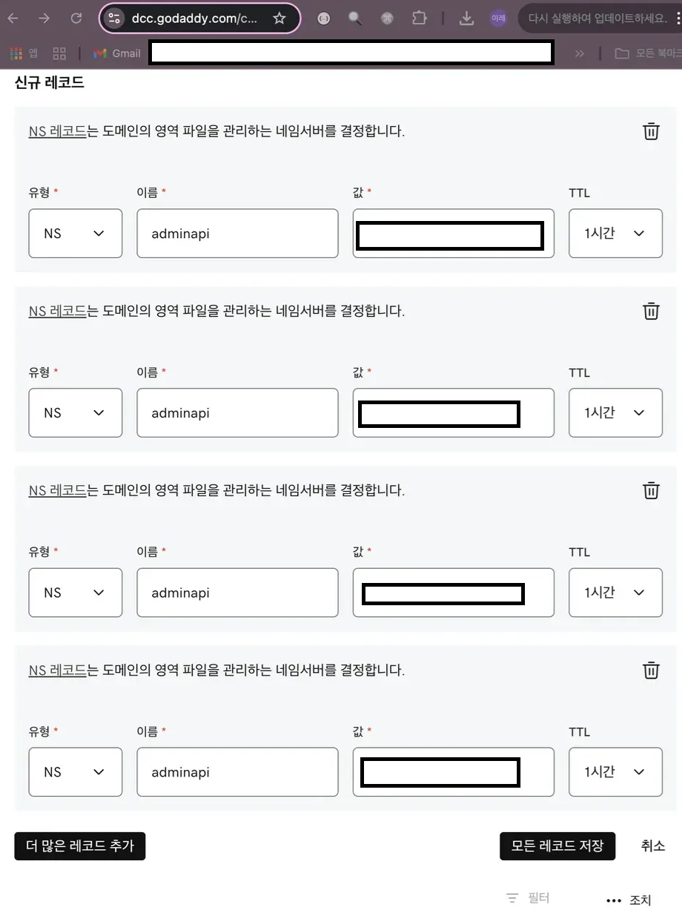The image size is (682, 912).
Task: Bookmark this page with the star icon
Action: 280,18
